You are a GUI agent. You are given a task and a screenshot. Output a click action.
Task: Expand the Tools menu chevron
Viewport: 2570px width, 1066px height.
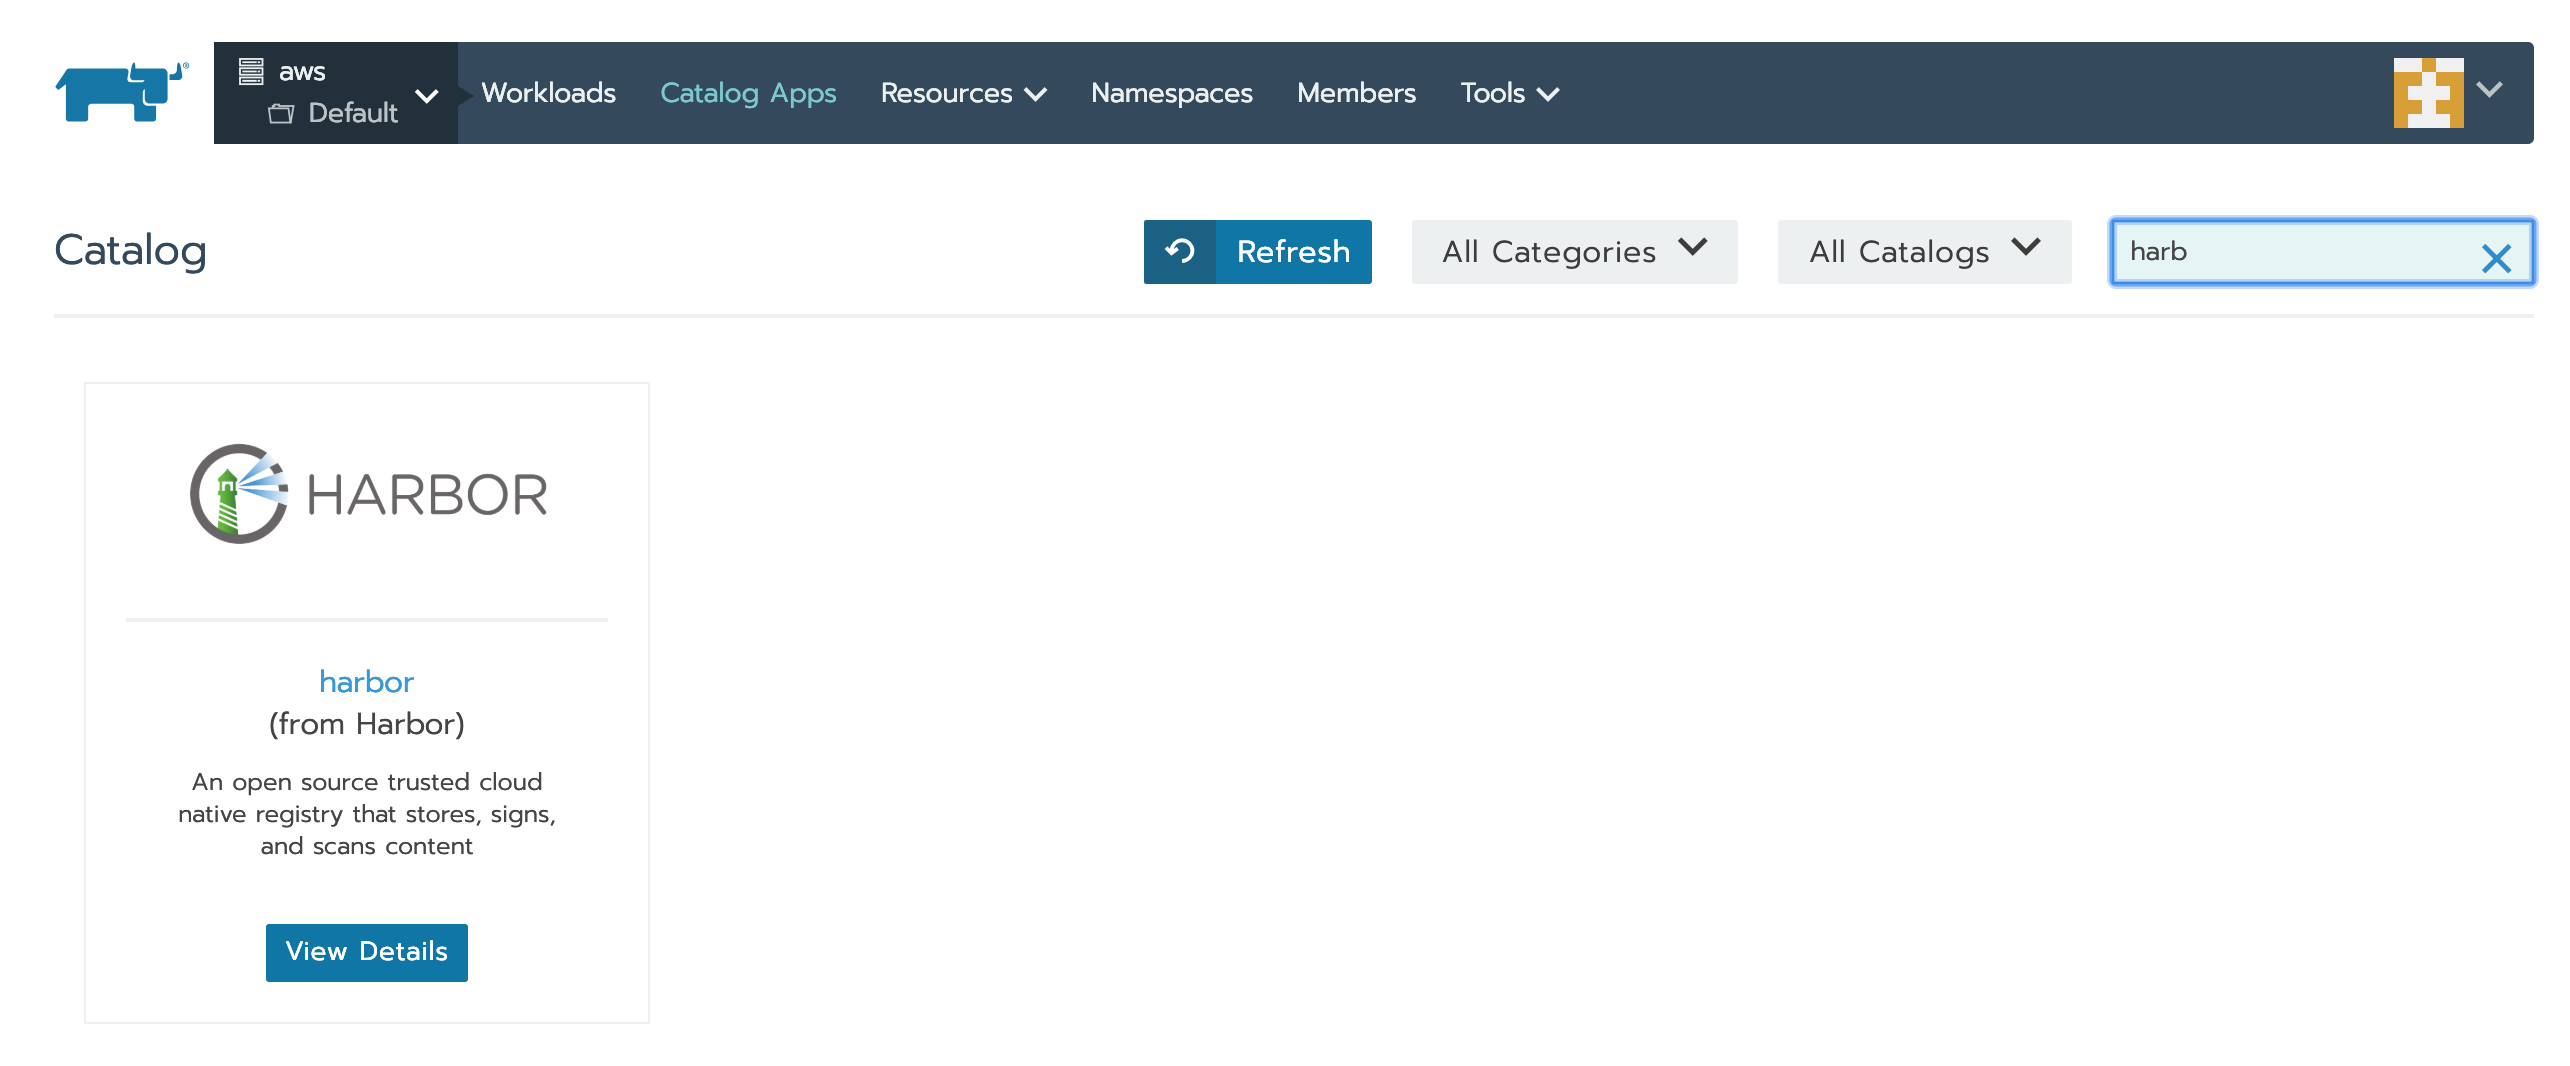(x=1548, y=95)
